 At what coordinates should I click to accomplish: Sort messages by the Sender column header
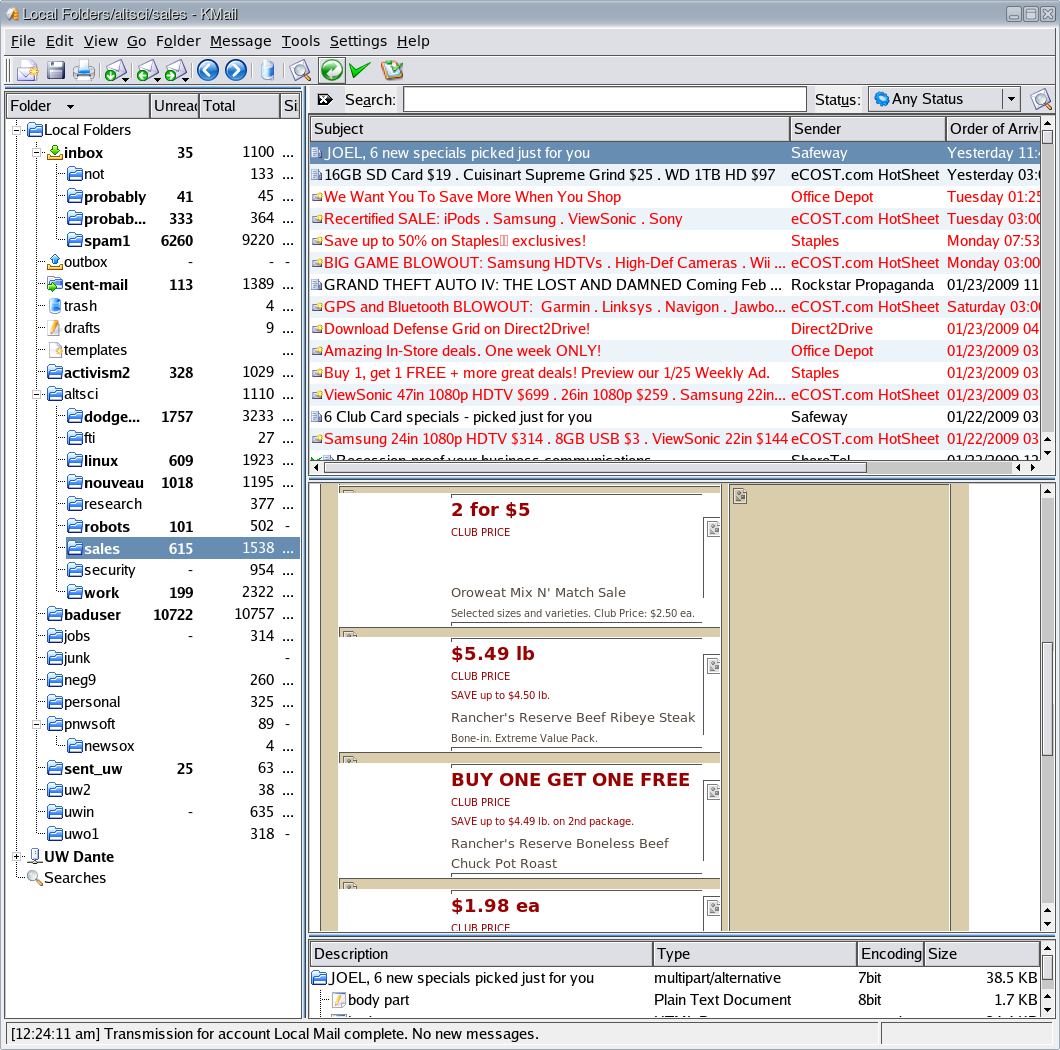click(867, 128)
